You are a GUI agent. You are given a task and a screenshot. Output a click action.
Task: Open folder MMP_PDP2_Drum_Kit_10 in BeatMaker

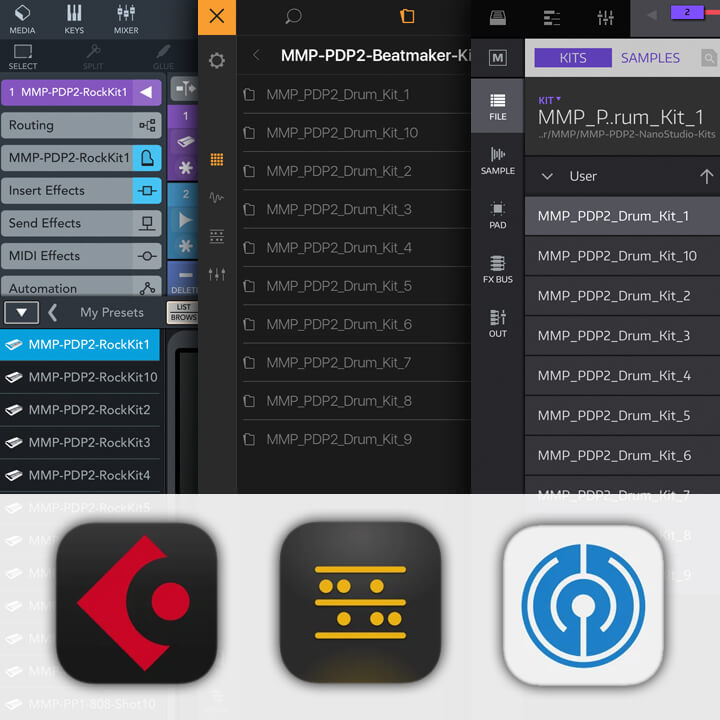click(x=356, y=133)
